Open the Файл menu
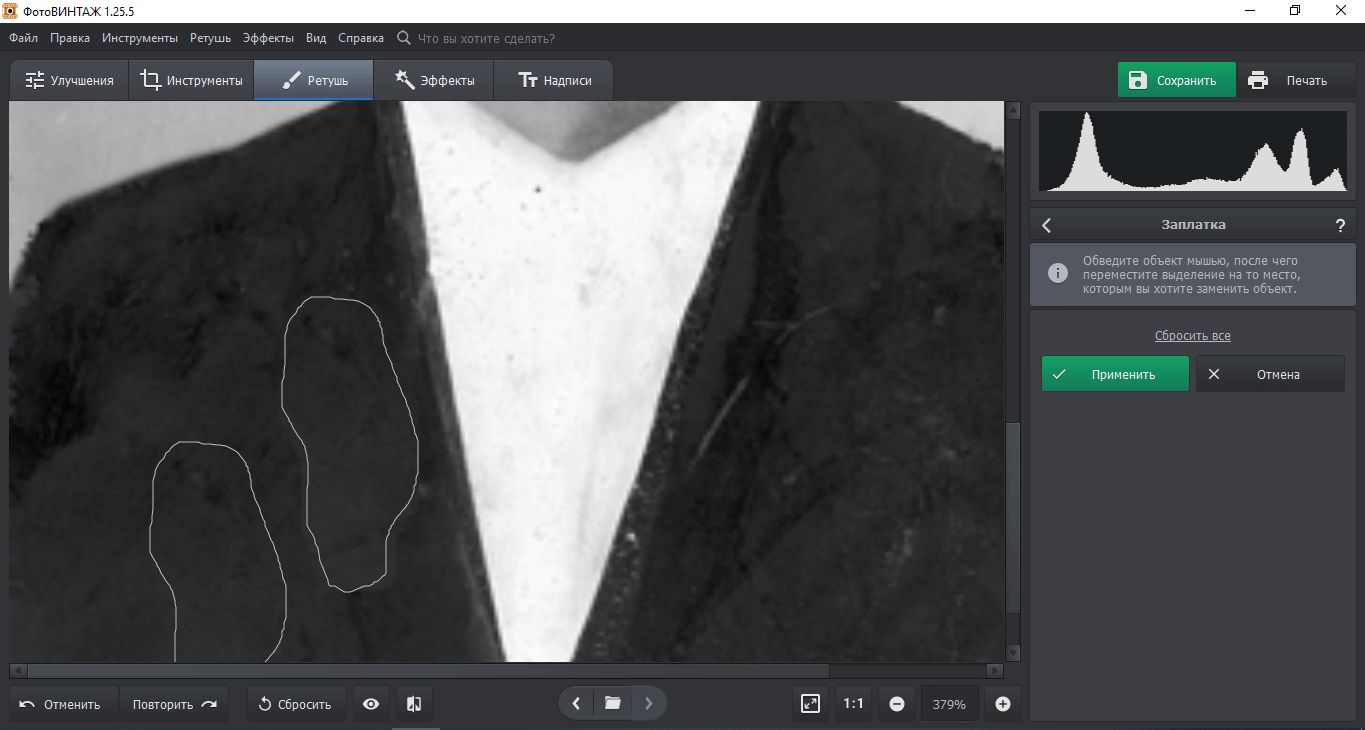Image resolution: width=1365 pixels, height=730 pixels. tap(24, 38)
